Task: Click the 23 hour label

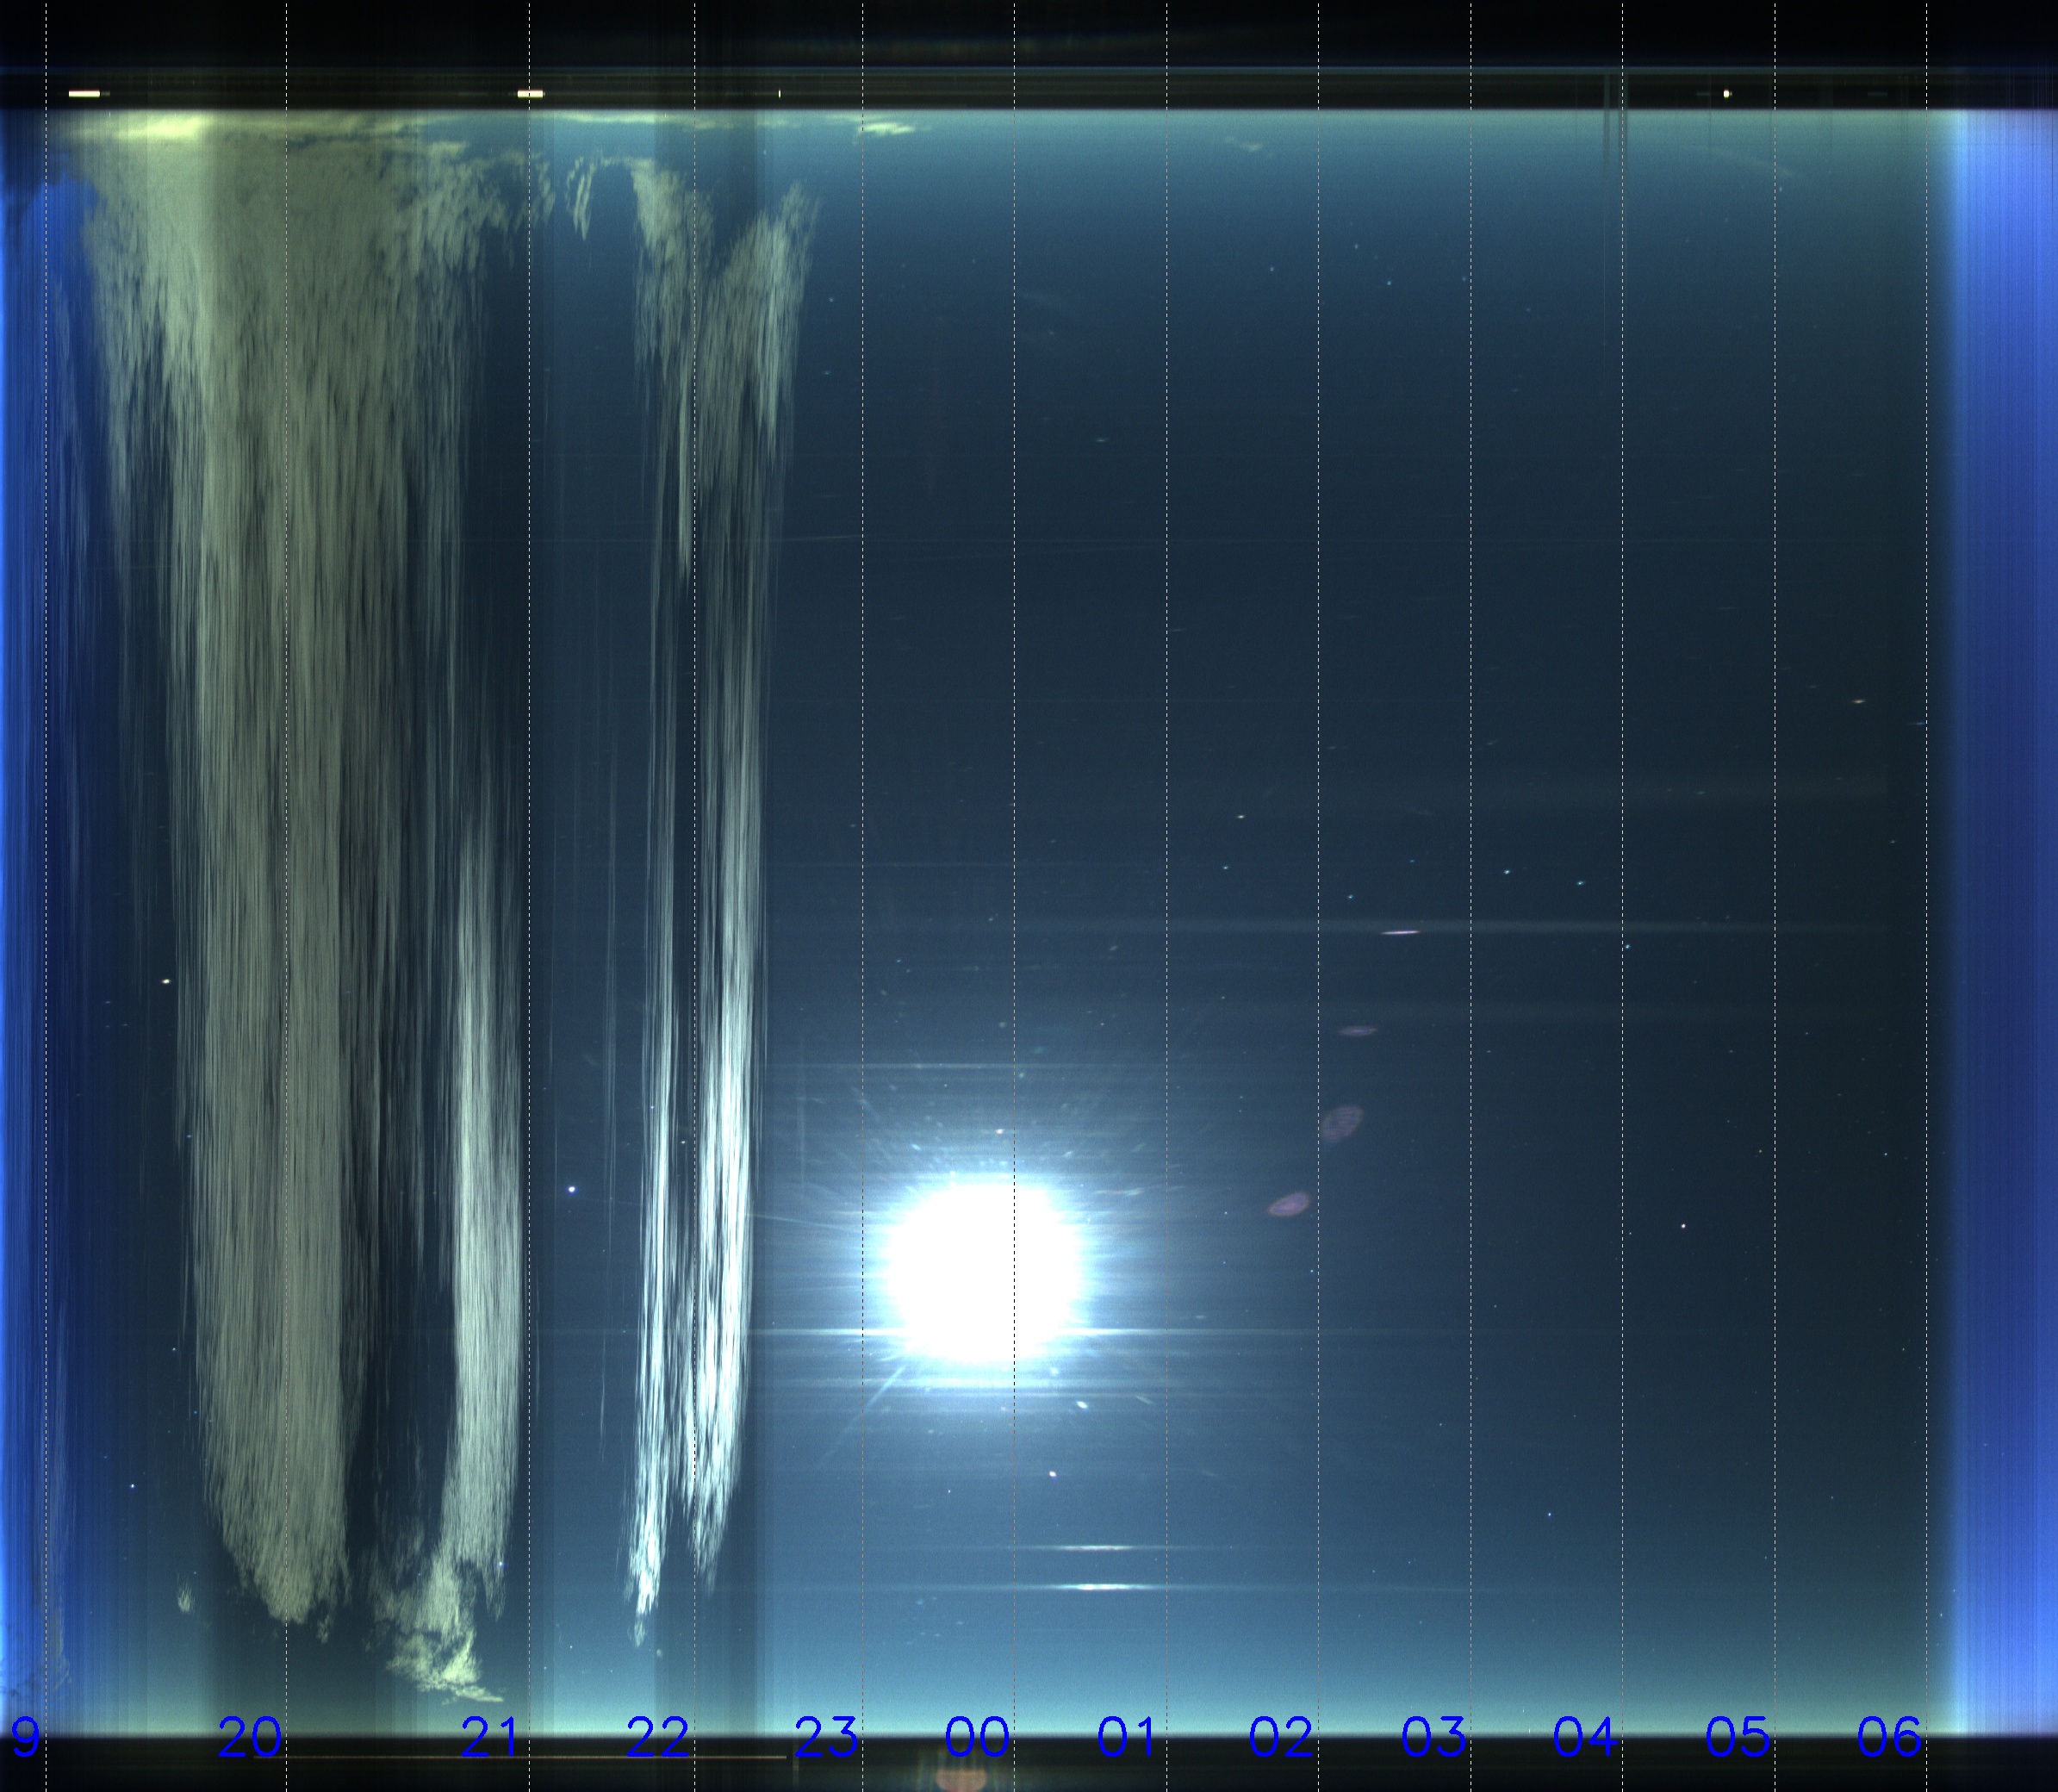Action: 826,1737
